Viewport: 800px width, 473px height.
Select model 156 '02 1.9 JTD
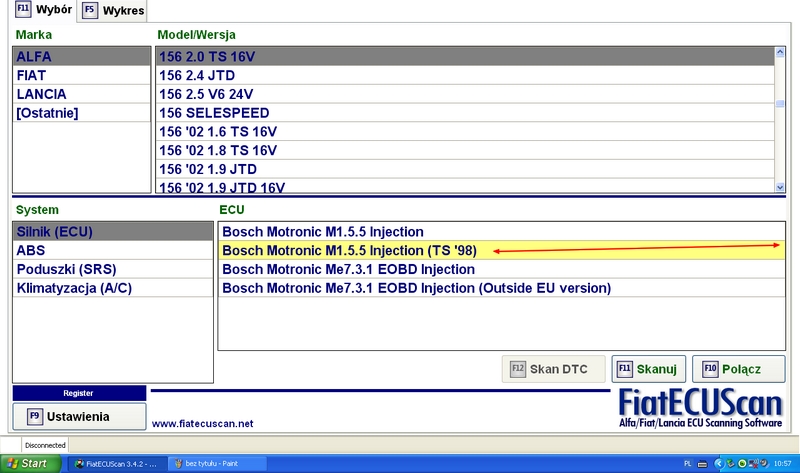(x=465, y=169)
